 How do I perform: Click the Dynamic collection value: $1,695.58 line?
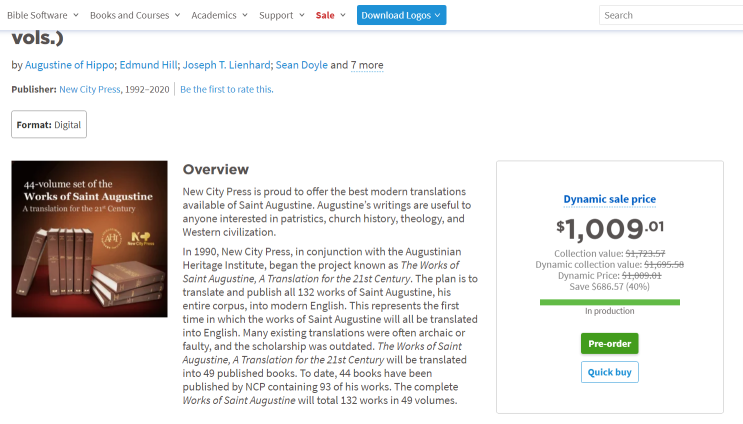(609, 265)
